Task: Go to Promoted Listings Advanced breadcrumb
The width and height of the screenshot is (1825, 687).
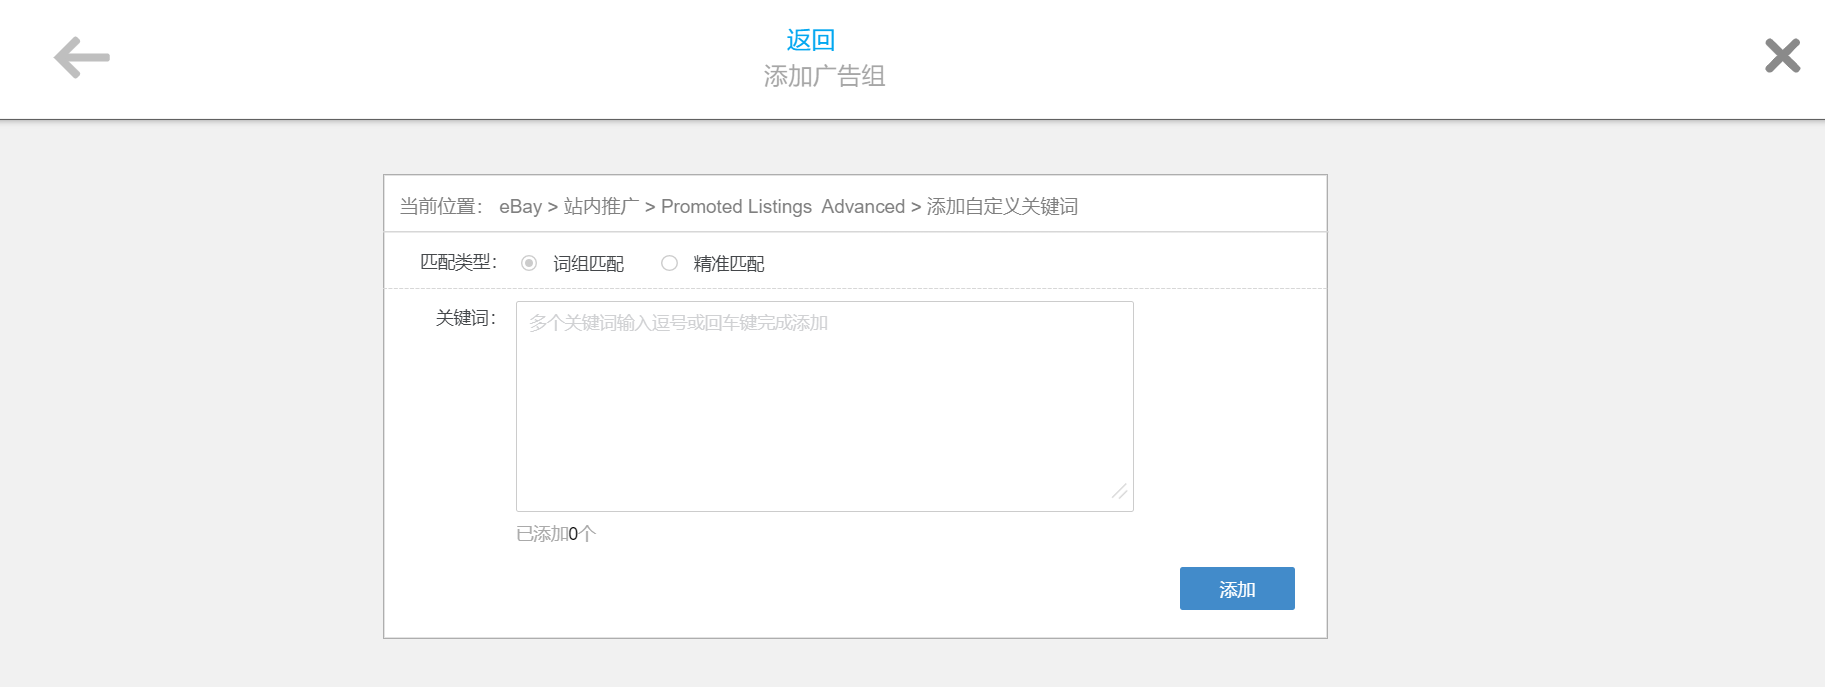Action: coord(782,207)
